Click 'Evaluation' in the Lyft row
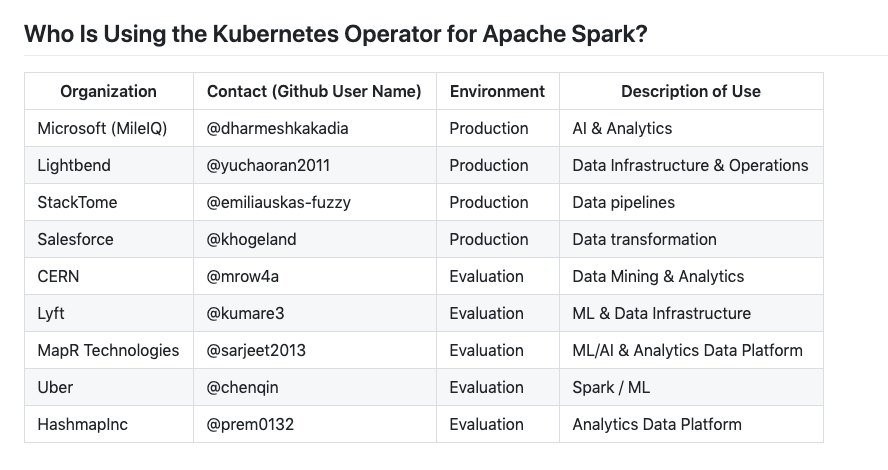This screenshot has height=470, width=888. click(x=486, y=313)
